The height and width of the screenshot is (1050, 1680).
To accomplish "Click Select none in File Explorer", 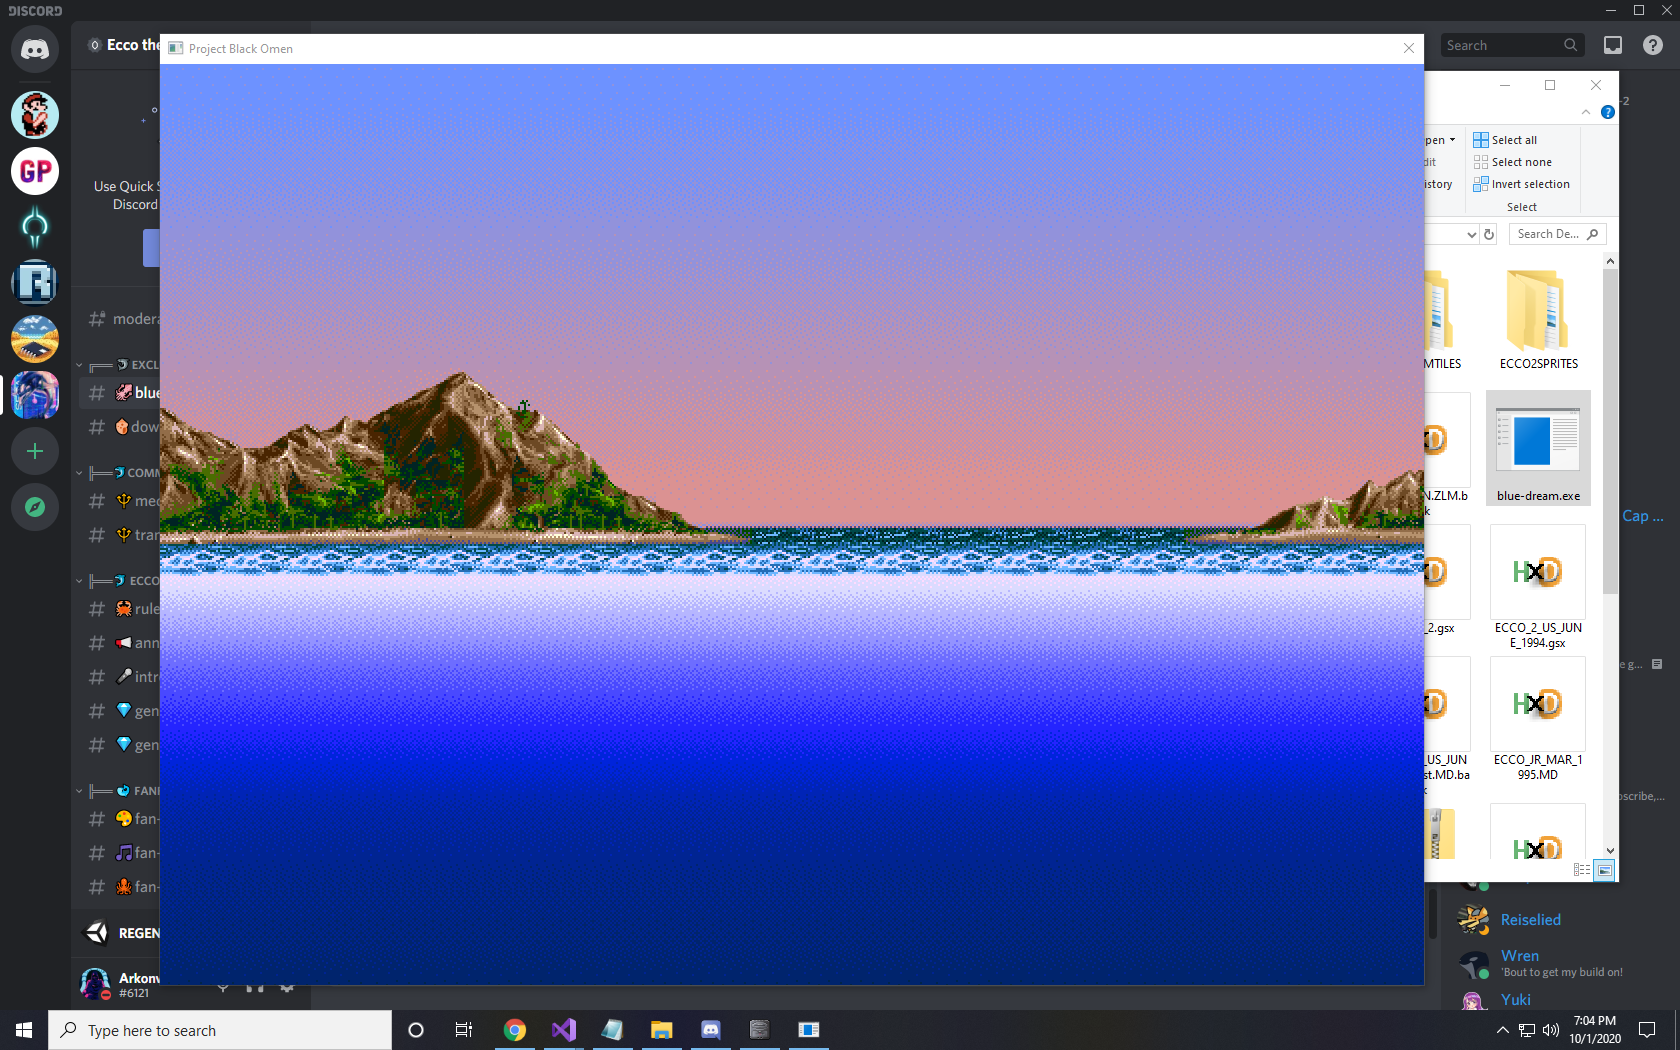I will (x=1513, y=162).
